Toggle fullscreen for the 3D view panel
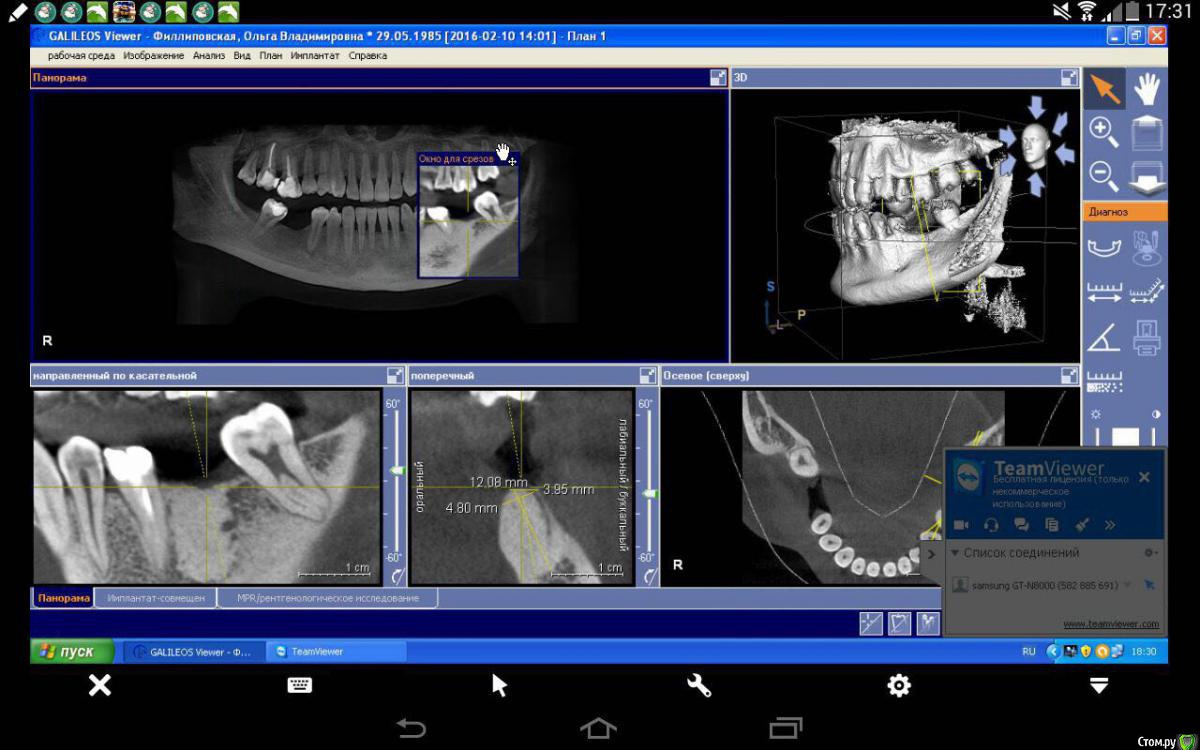The image size is (1200, 750). pyautogui.click(x=1069, y=77)
